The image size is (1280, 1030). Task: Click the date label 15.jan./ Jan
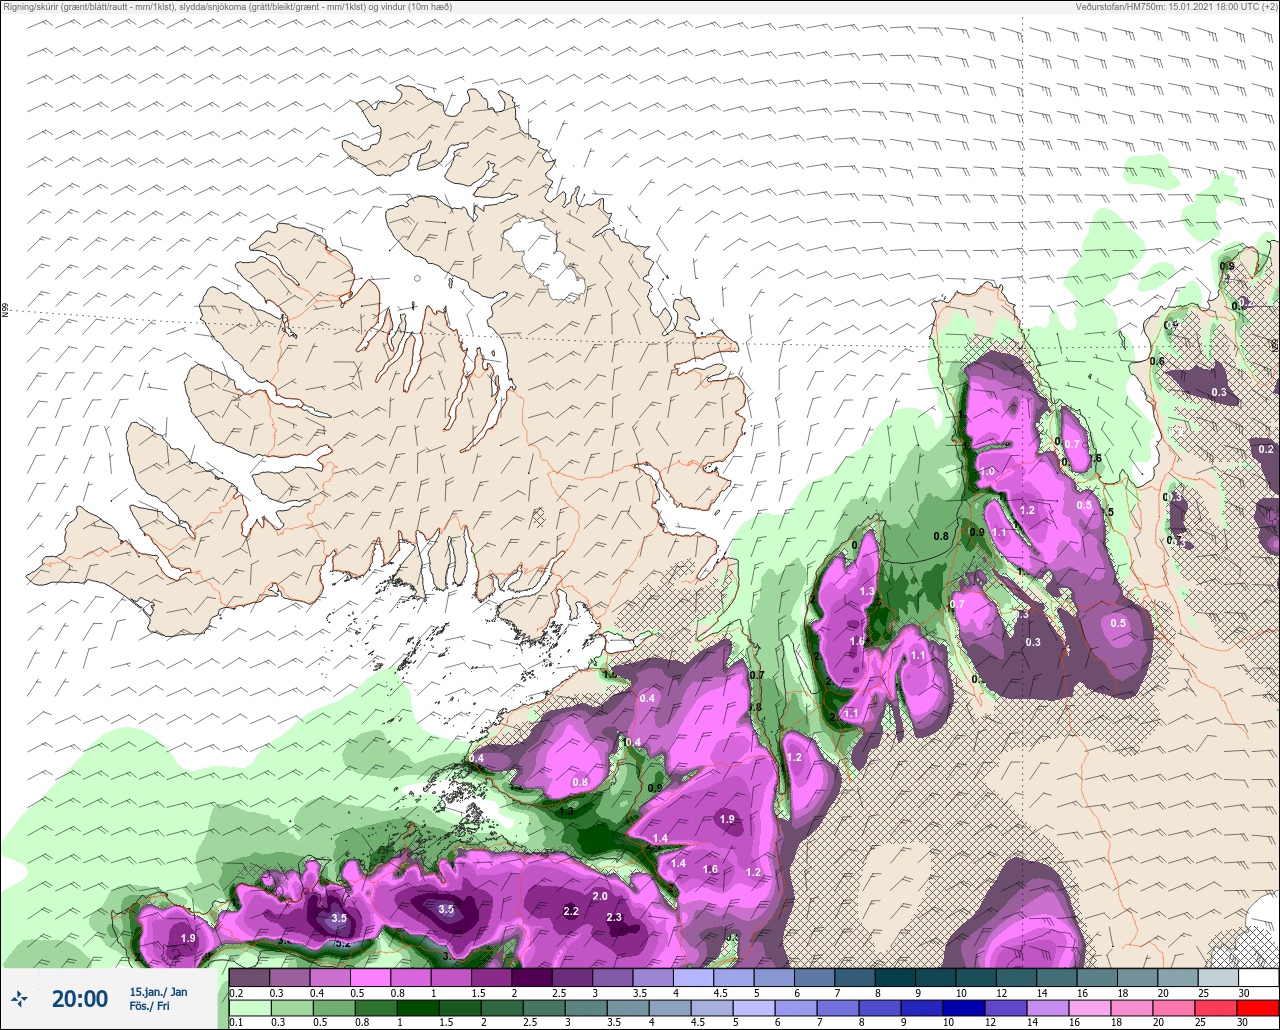(x=158, y=991)
